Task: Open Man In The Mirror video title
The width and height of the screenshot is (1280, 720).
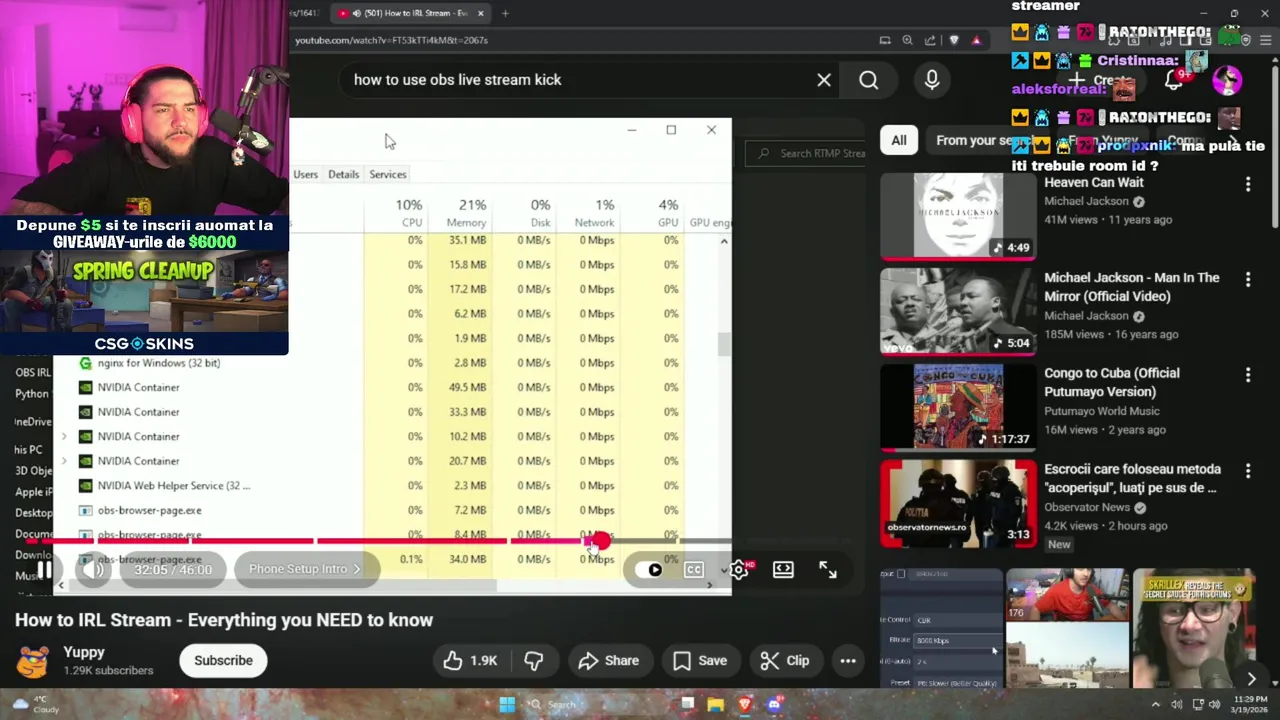Action: point(1132,287)
